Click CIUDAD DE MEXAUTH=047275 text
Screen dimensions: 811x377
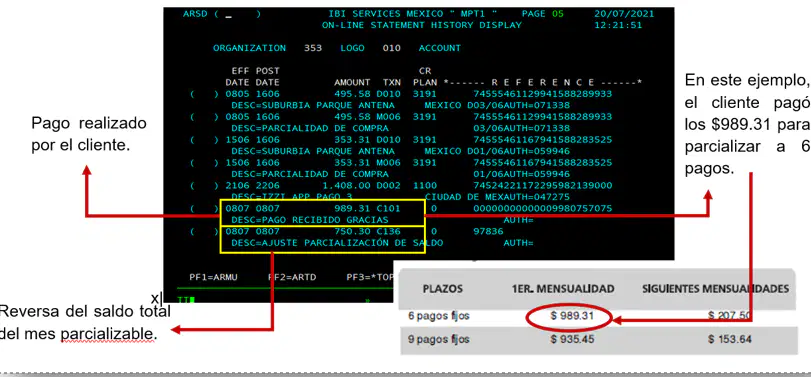[x=497, y=197]
